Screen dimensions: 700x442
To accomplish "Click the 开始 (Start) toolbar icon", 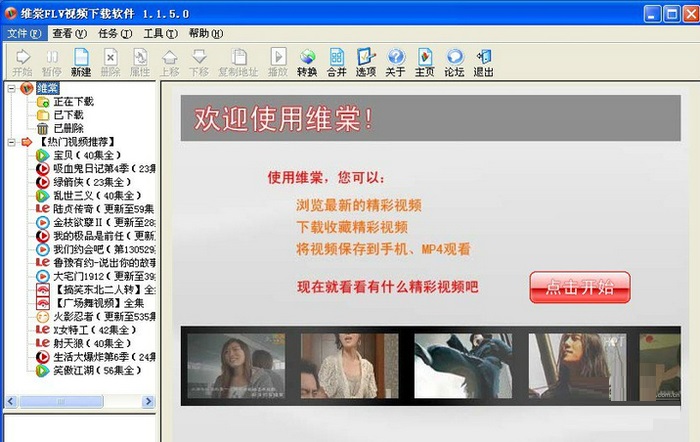I will click(22, 62).
